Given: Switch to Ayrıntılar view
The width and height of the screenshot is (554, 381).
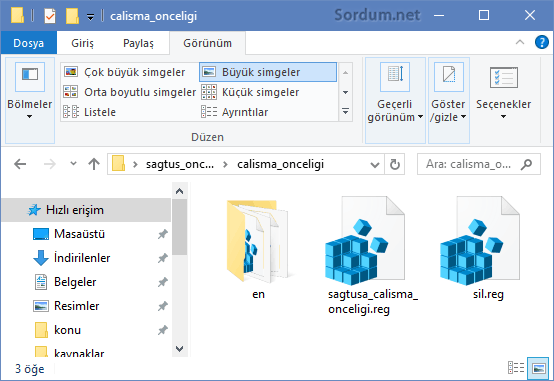Looking at the screenshot, I should 235,112.
